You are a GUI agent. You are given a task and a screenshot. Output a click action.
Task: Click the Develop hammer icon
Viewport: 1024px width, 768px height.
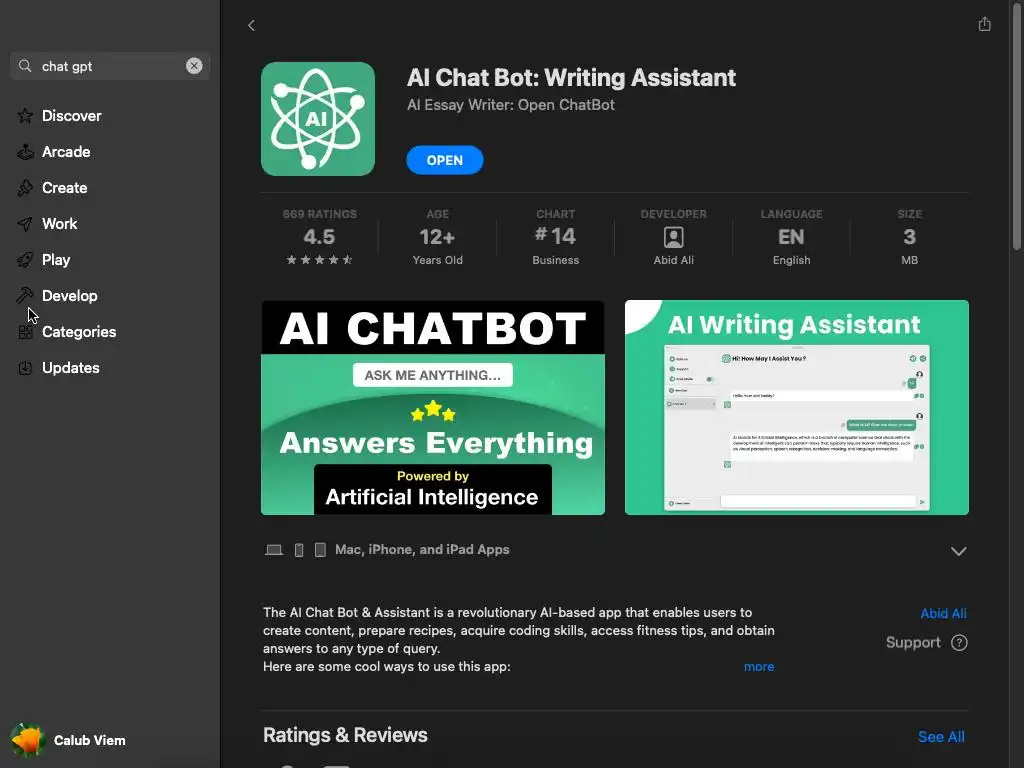click(x=25, y=296)
